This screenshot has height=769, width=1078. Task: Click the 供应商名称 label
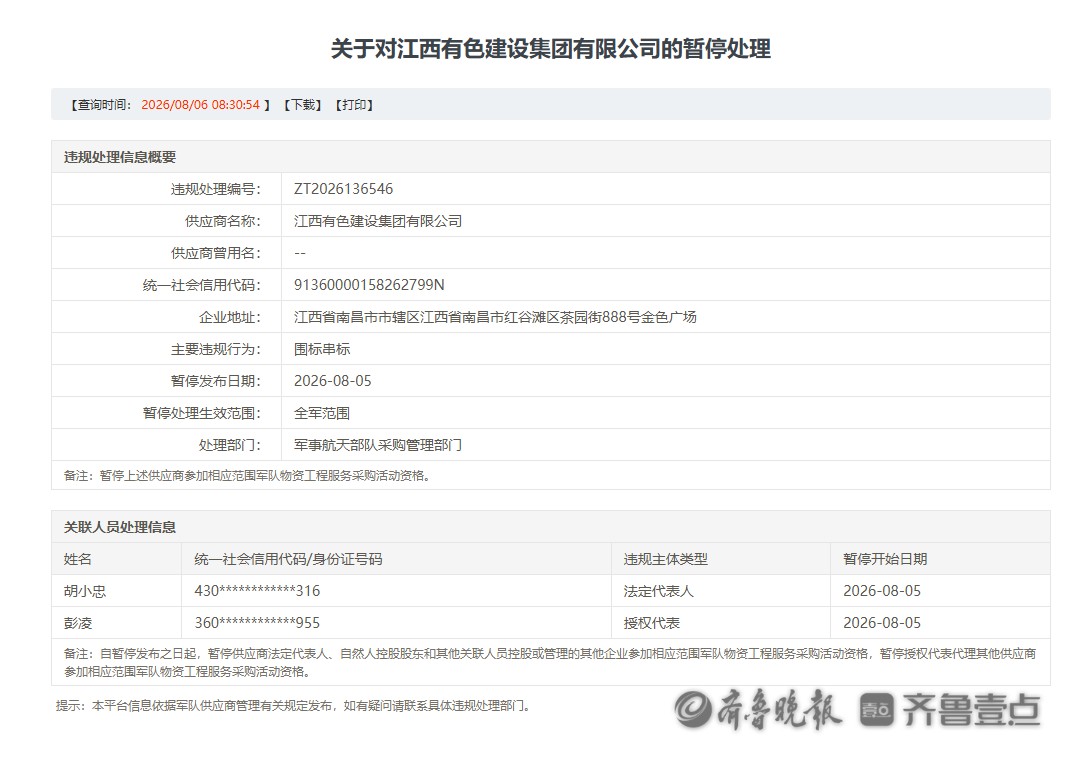point(223,221)
